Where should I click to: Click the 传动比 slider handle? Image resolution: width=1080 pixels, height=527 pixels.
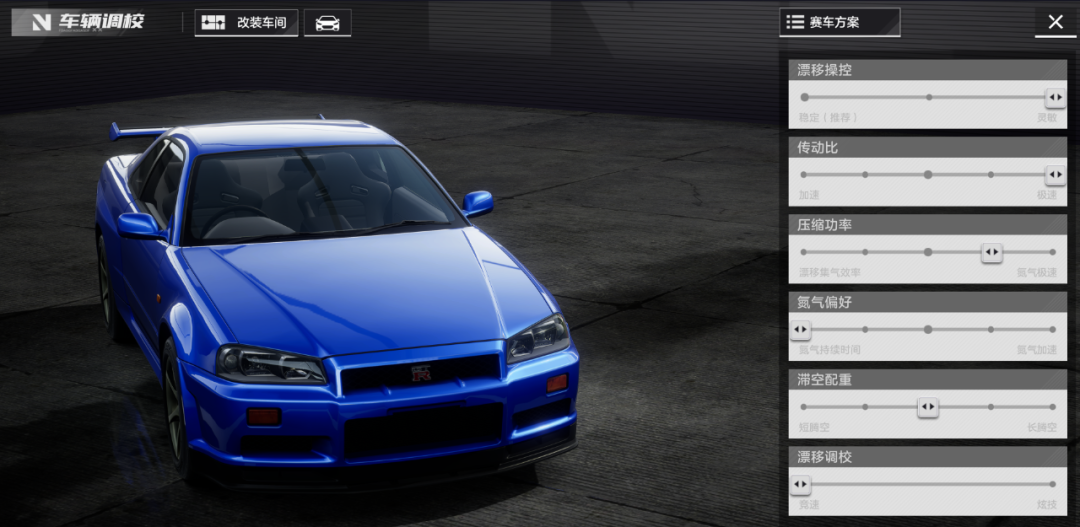1055,175
